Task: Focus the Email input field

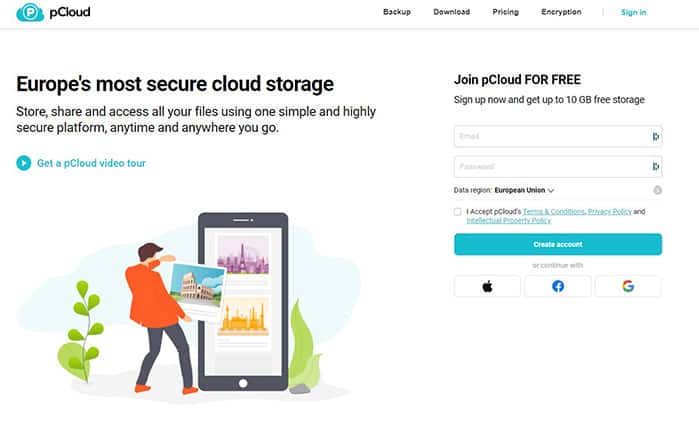Action: pos(558,136)
